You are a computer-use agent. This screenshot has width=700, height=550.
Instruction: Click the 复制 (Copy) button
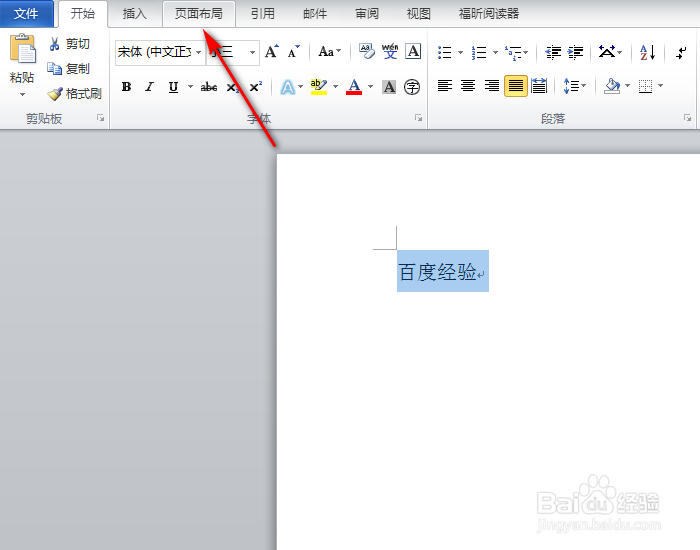tap(69, 69)
